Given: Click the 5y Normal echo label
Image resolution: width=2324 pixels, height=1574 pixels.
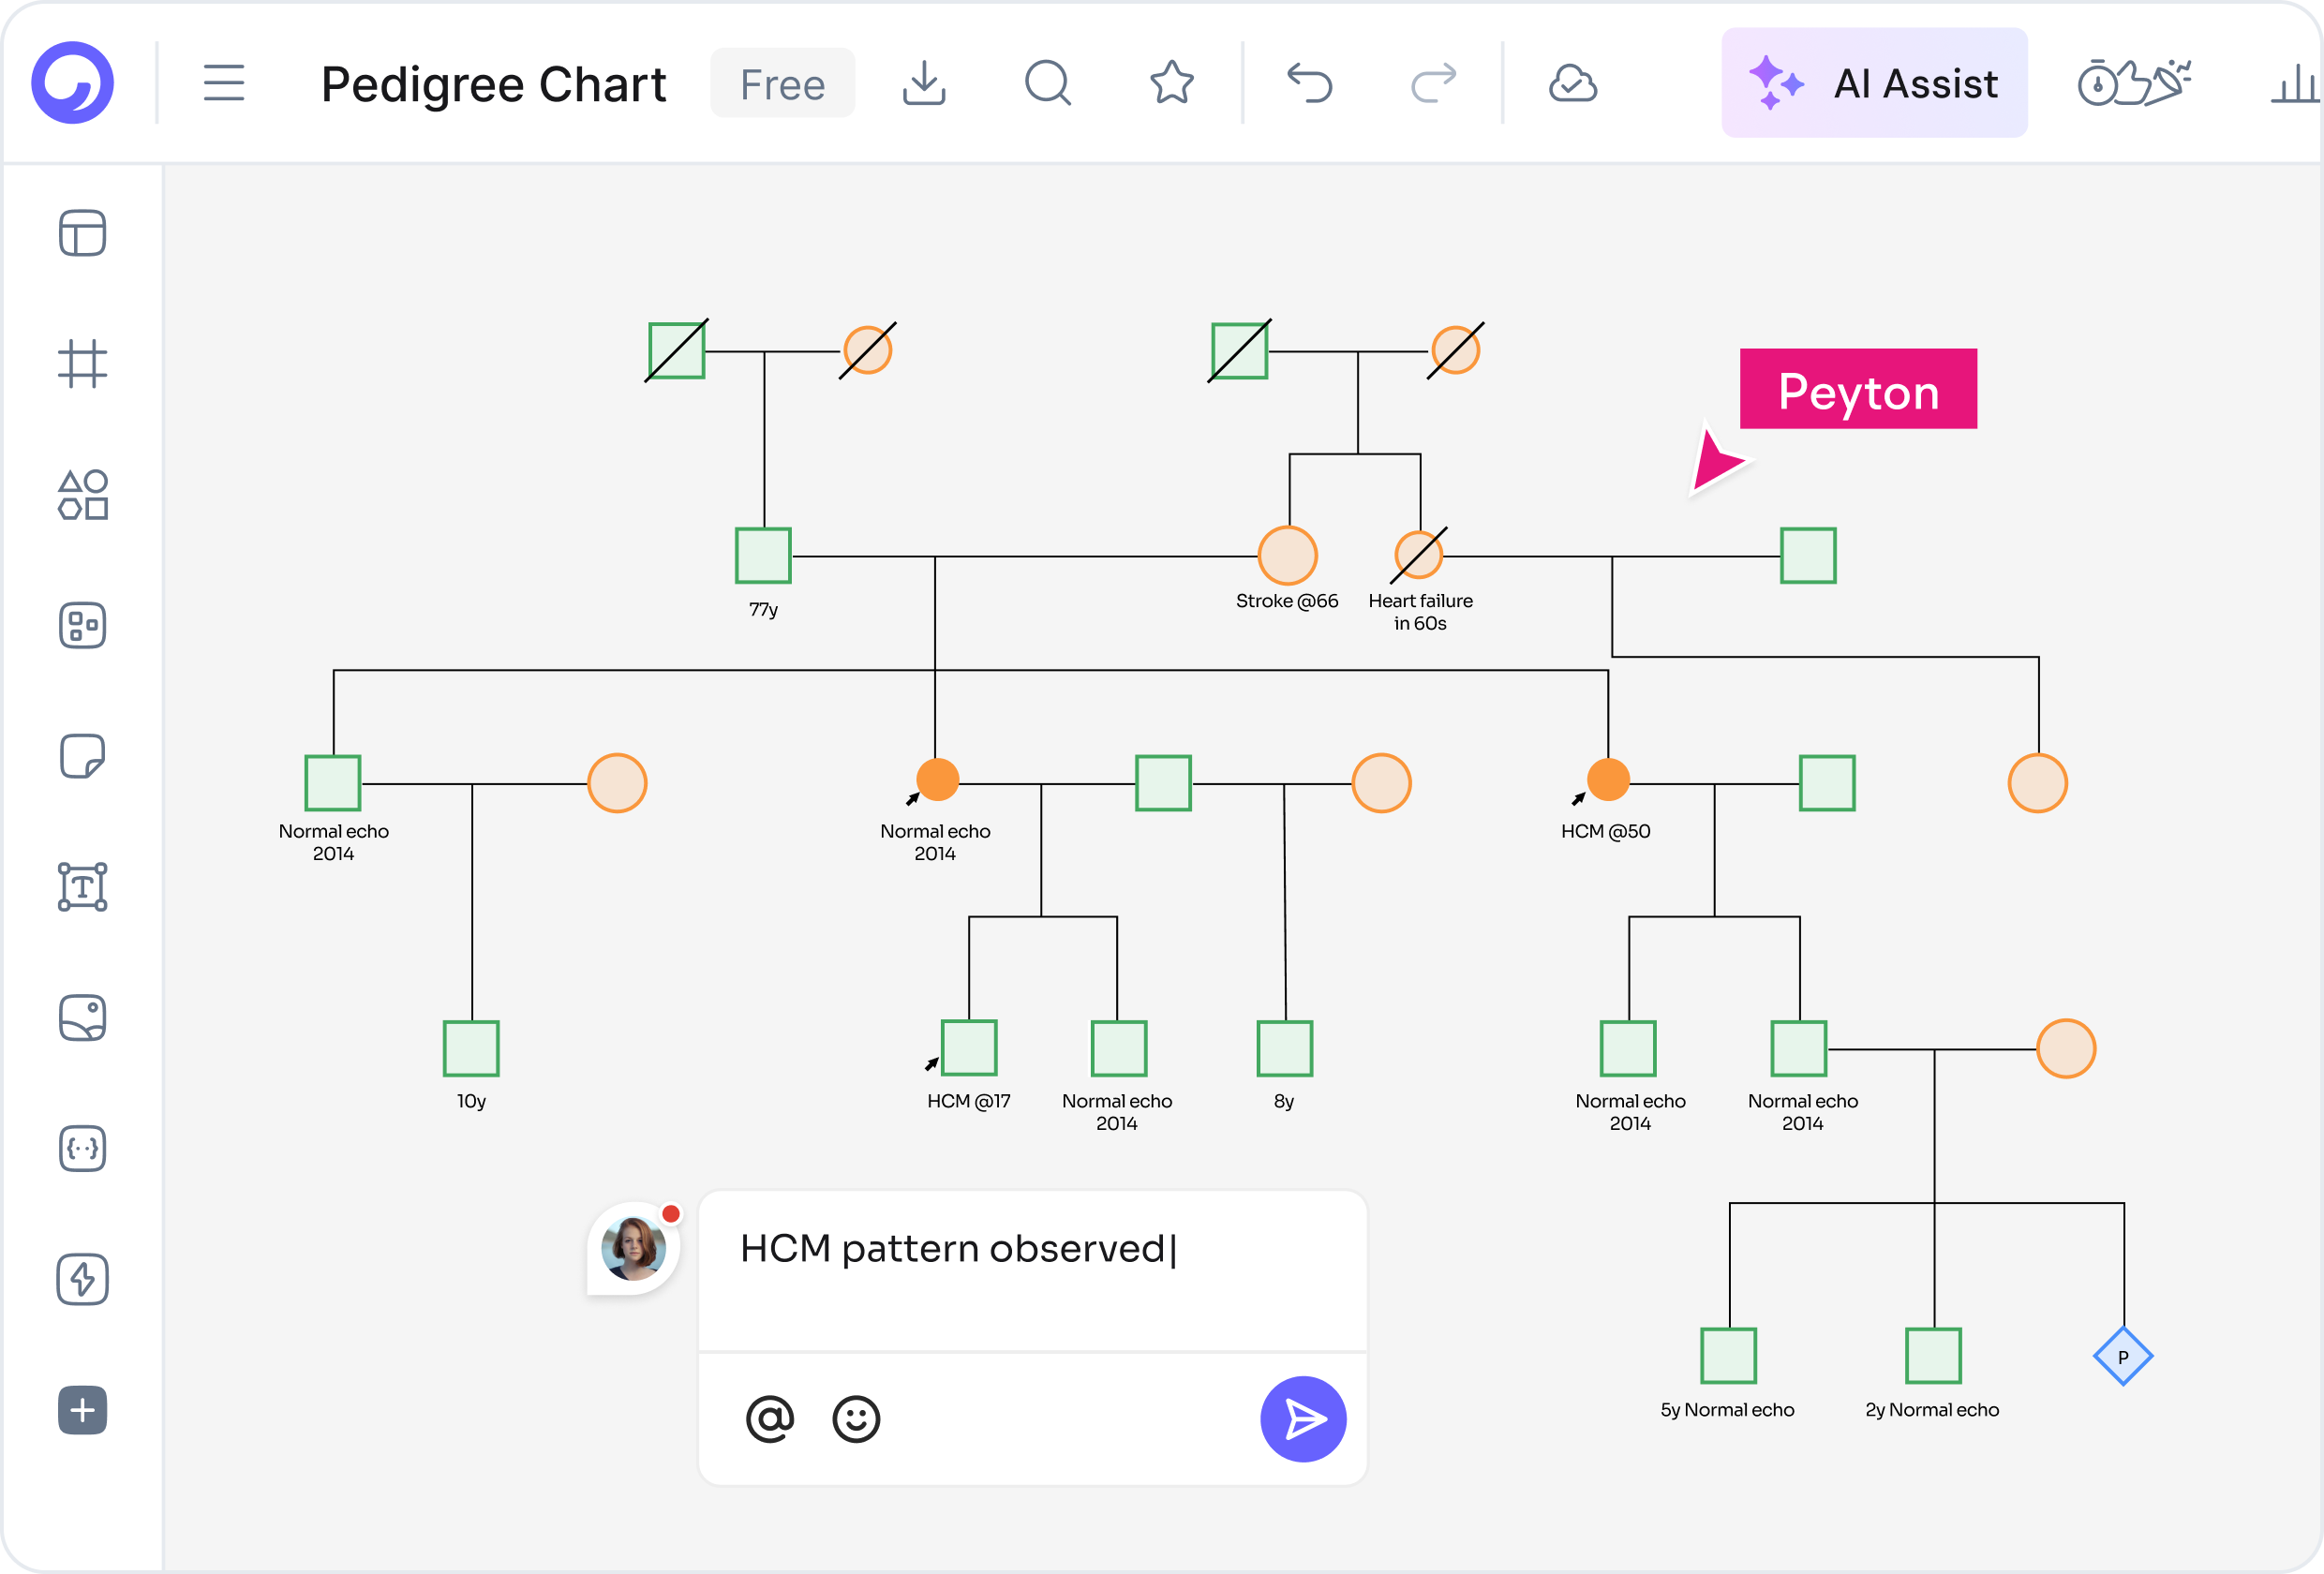Looking at the screenshot, I should point(1727,1409).
